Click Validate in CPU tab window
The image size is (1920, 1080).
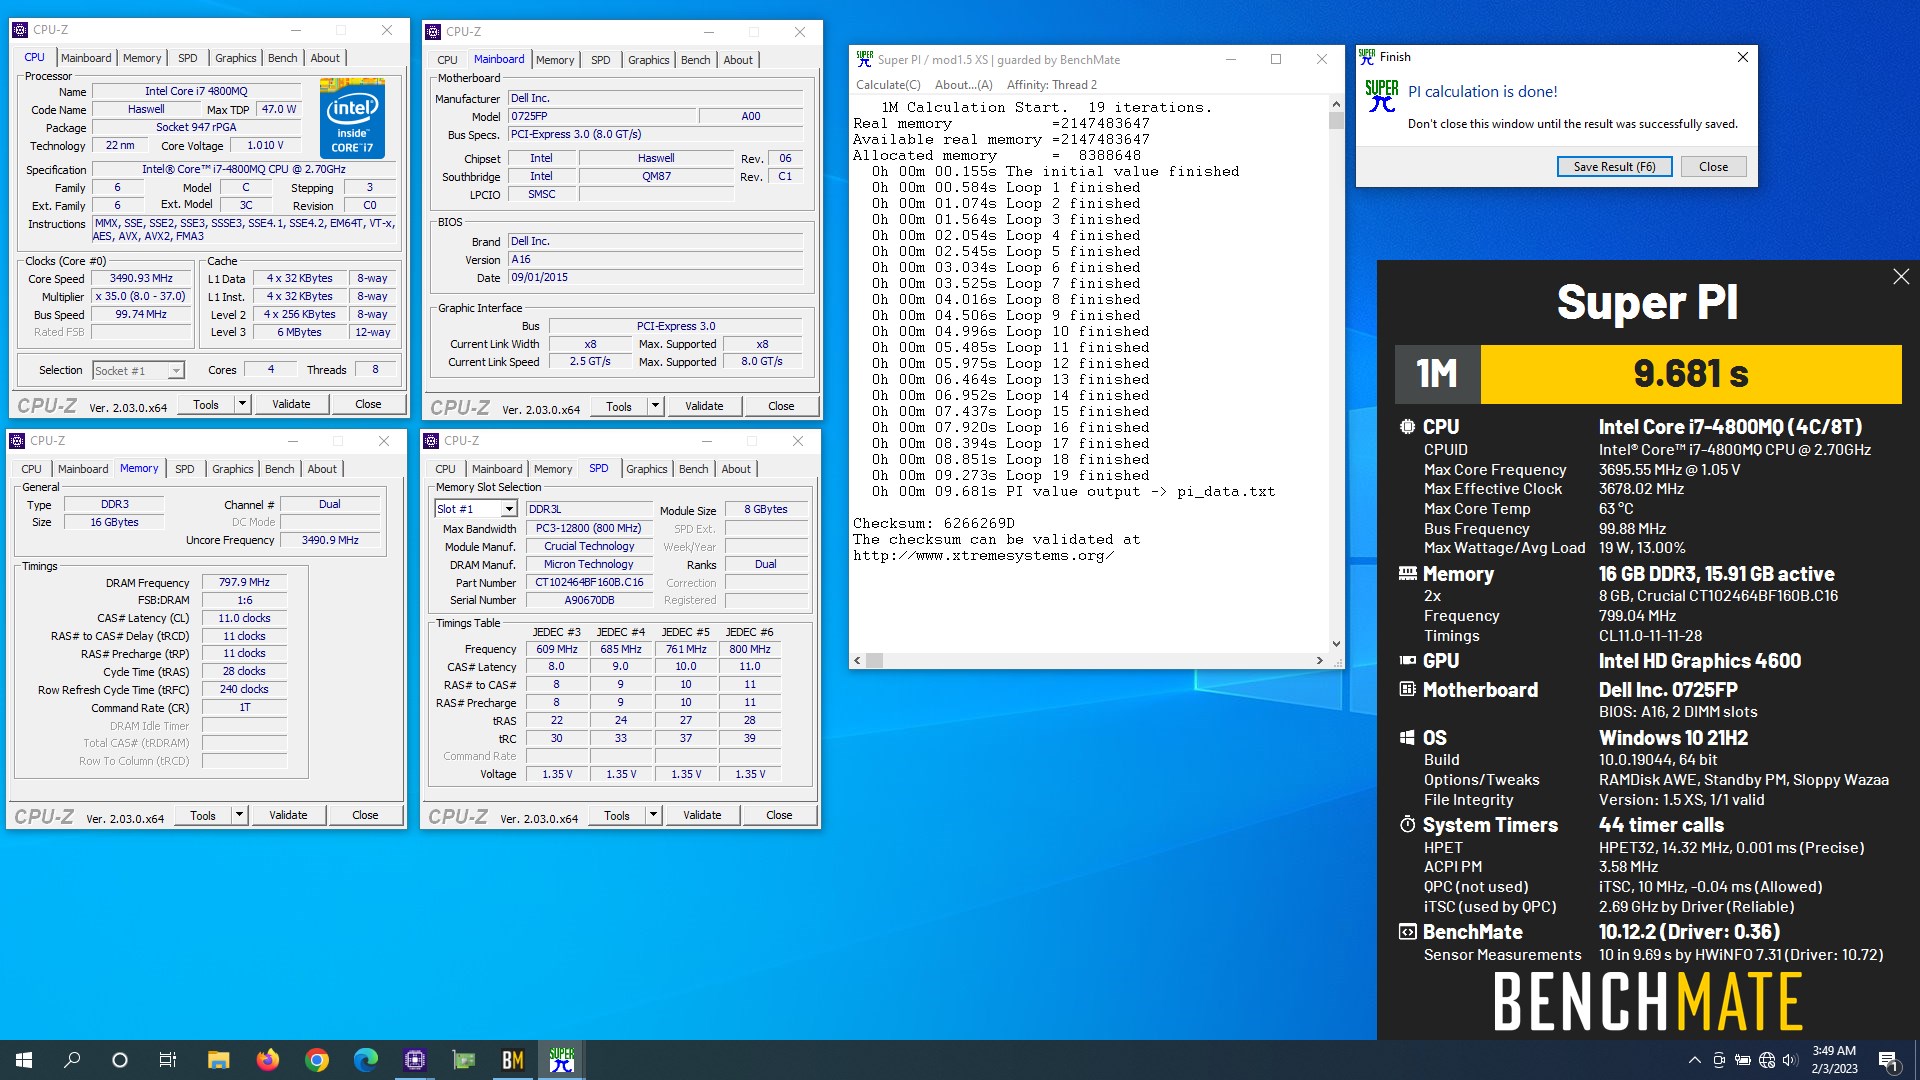click(x=291, y=404)
